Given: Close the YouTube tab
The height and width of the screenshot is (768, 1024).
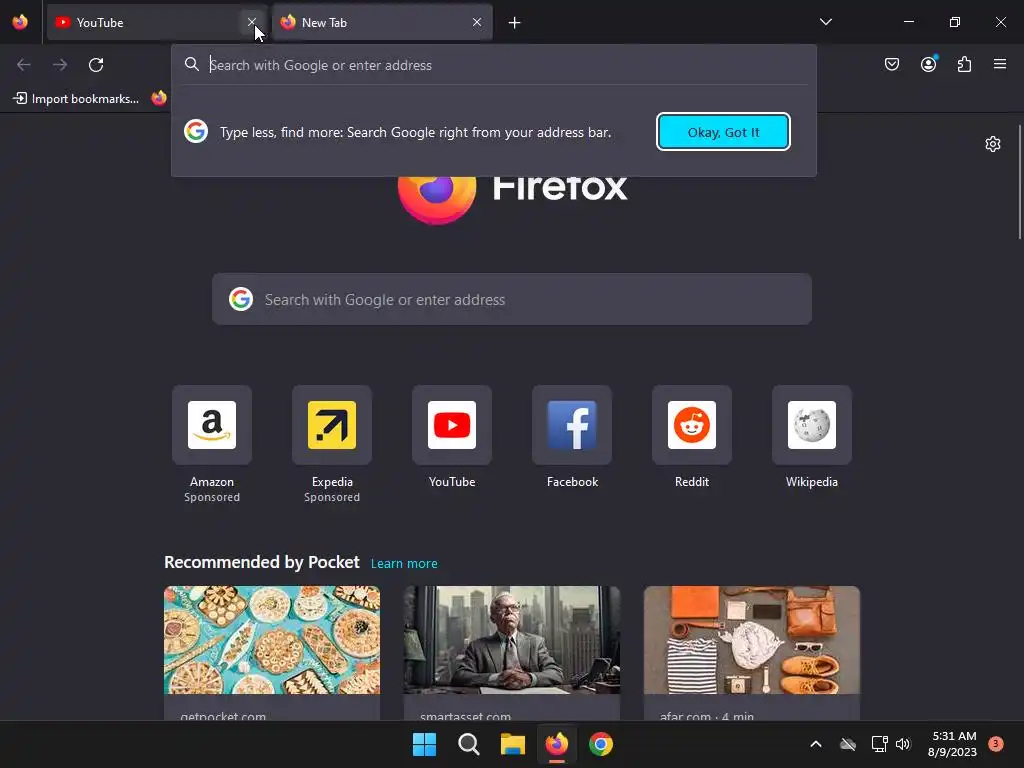Looking at the screenshot, I should pos(251,22).
